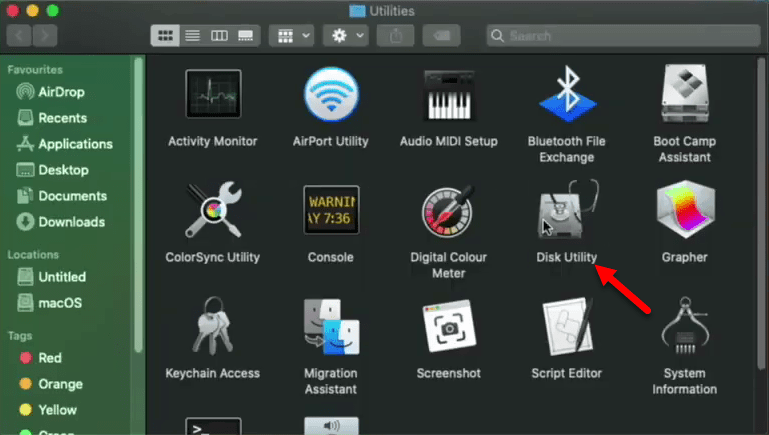
Task: Open Recents in the sidebar
Action: point(51,118)
